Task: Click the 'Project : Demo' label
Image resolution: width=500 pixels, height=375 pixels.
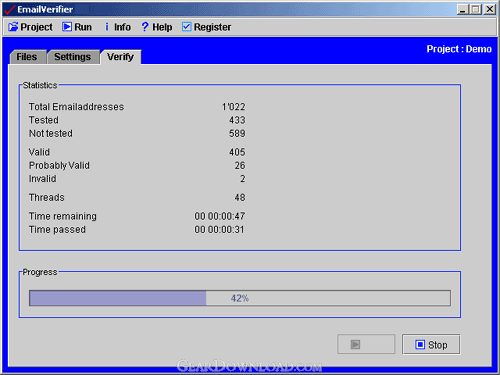Action: point(459,49)
